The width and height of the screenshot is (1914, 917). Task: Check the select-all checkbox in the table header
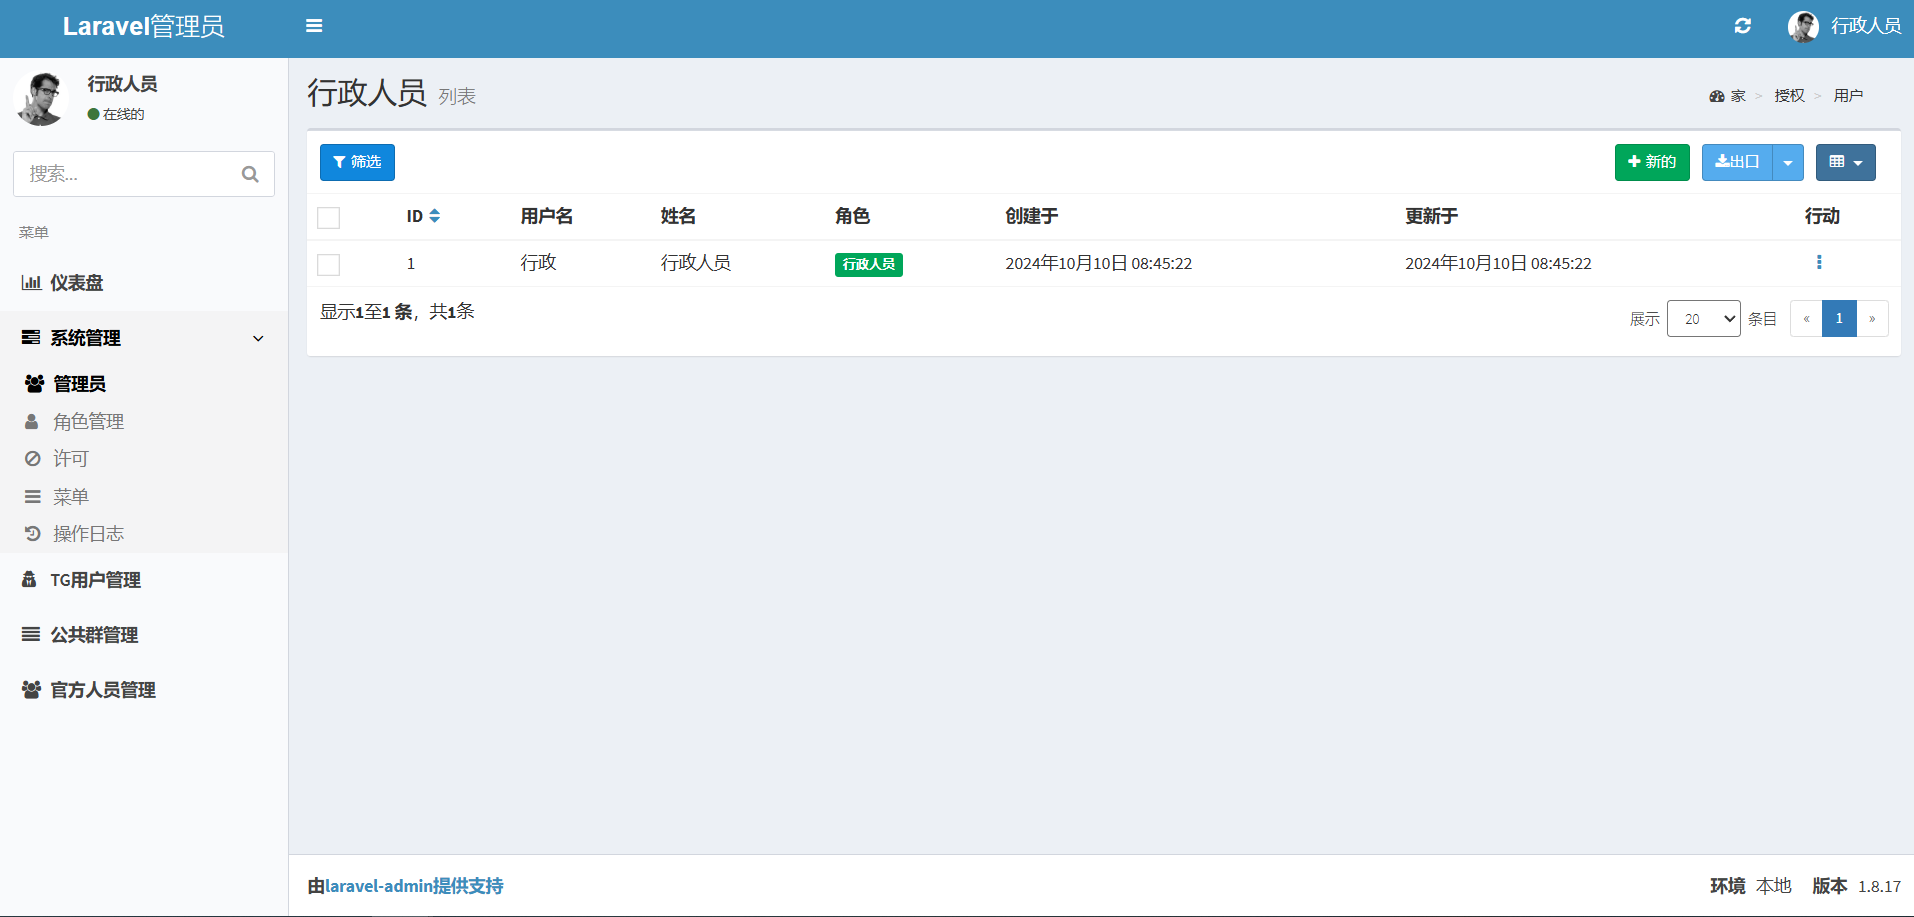(328, 218)
